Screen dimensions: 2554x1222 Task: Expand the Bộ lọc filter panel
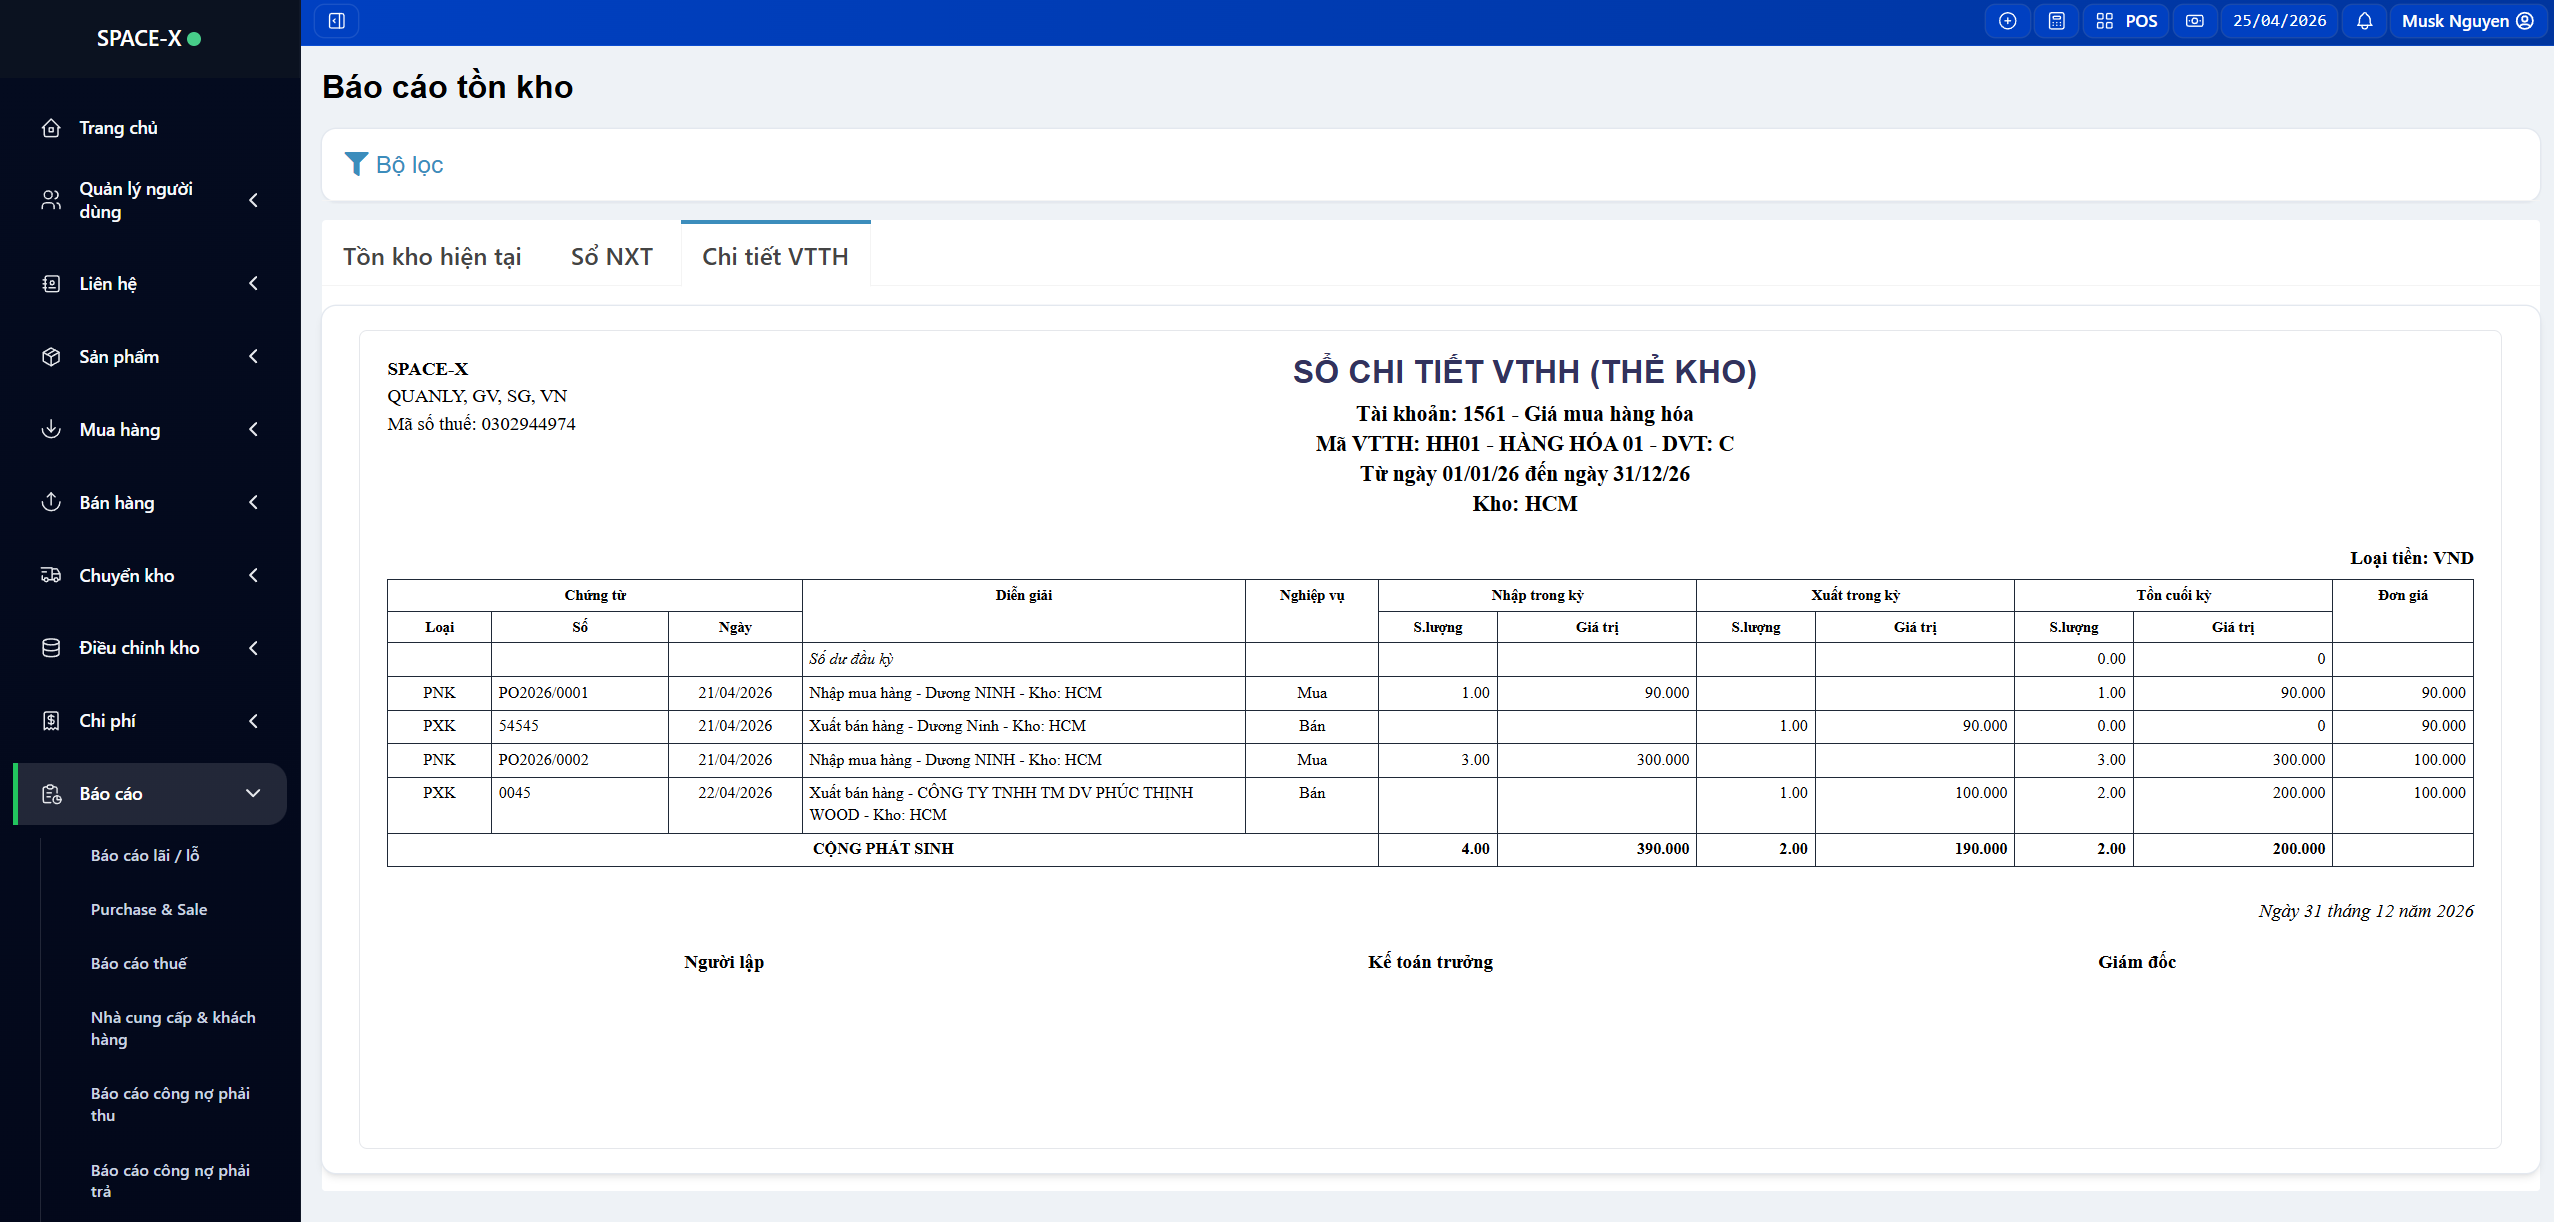pos(394,165)
